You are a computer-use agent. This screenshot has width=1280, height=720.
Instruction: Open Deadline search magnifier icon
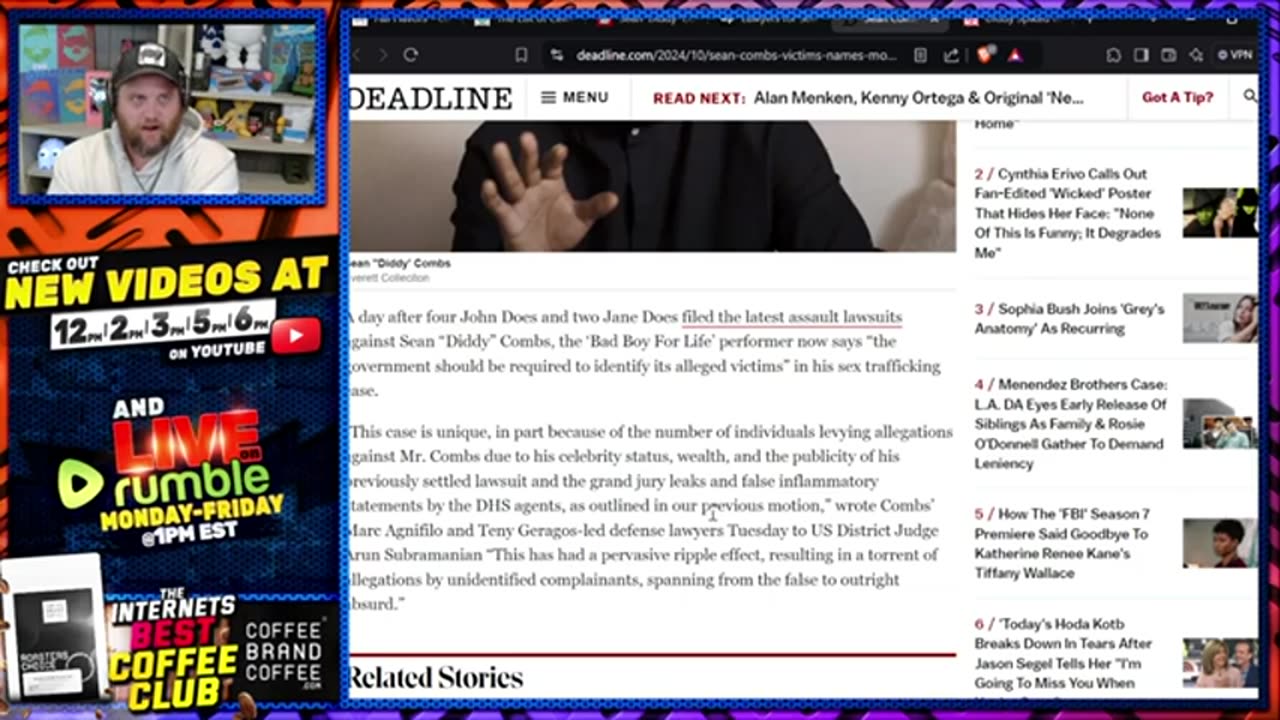tap(1250, 96)
